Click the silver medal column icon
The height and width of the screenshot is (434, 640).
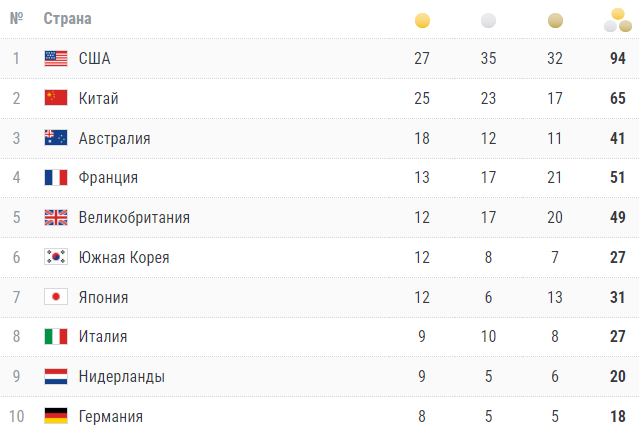click(x=488, y=19)
